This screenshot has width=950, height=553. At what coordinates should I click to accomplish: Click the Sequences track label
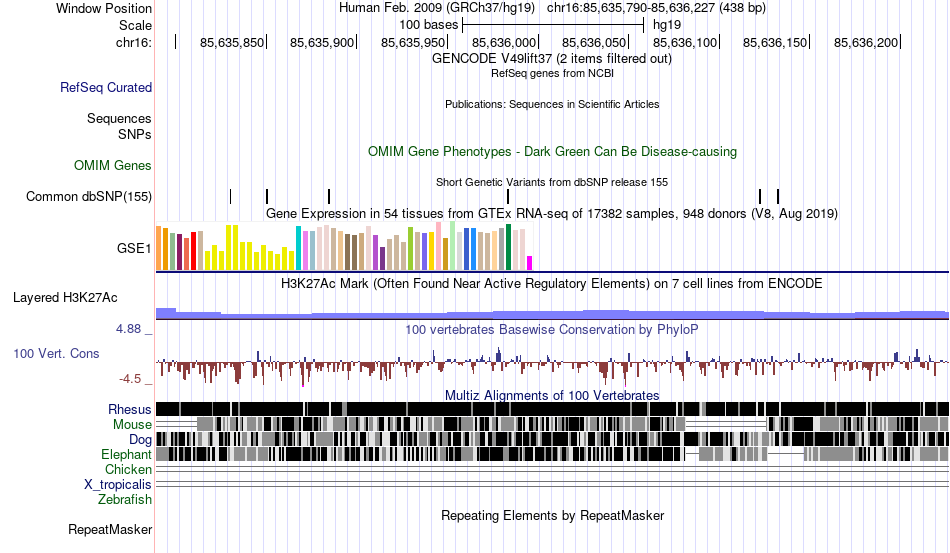[119, 118]
